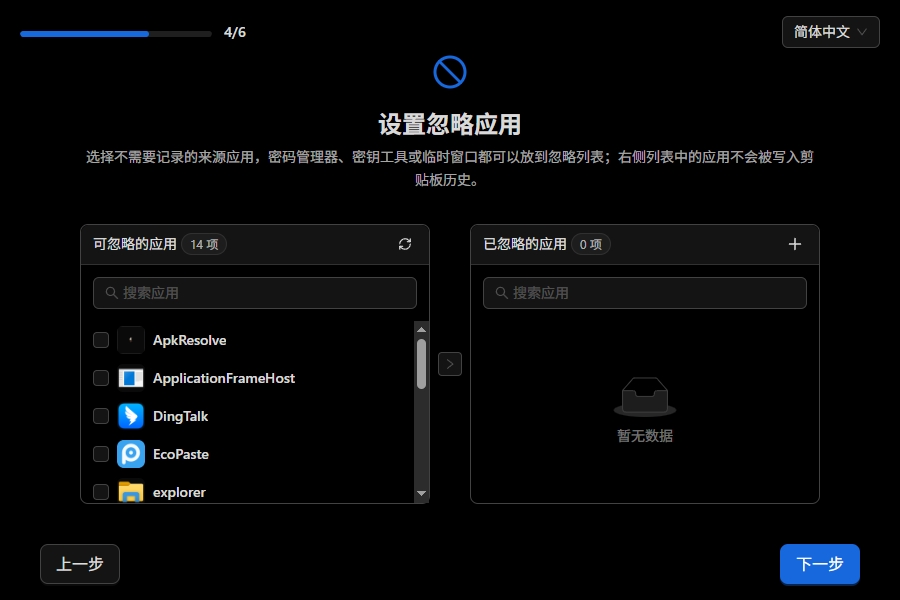This screenshot has width=900, height=600.
Task: Click the explorer name text
Action: (x=179, y=492)
